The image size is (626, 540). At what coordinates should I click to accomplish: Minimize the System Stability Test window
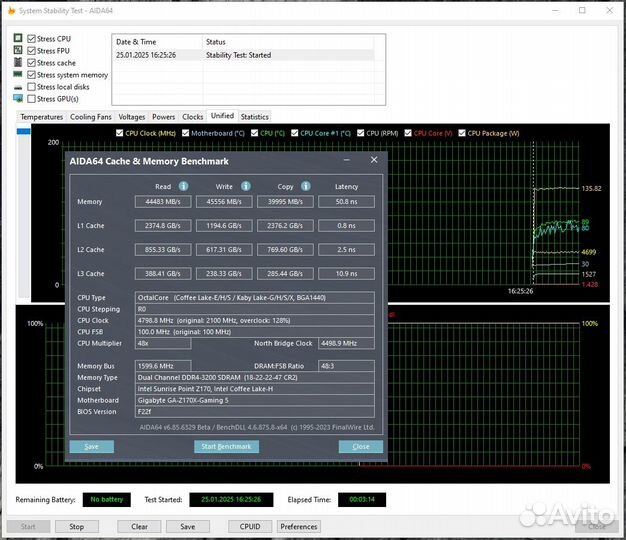click(555, 11)
